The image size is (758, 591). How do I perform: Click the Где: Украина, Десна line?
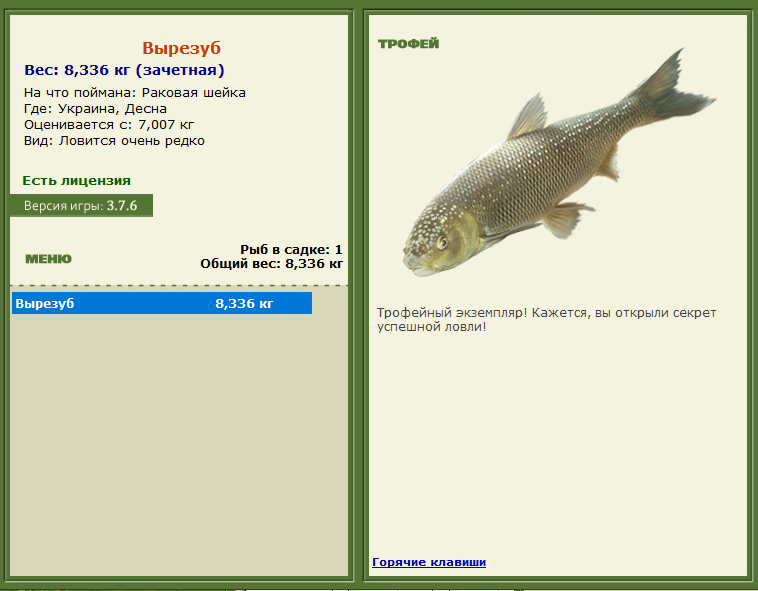[95, 109]
